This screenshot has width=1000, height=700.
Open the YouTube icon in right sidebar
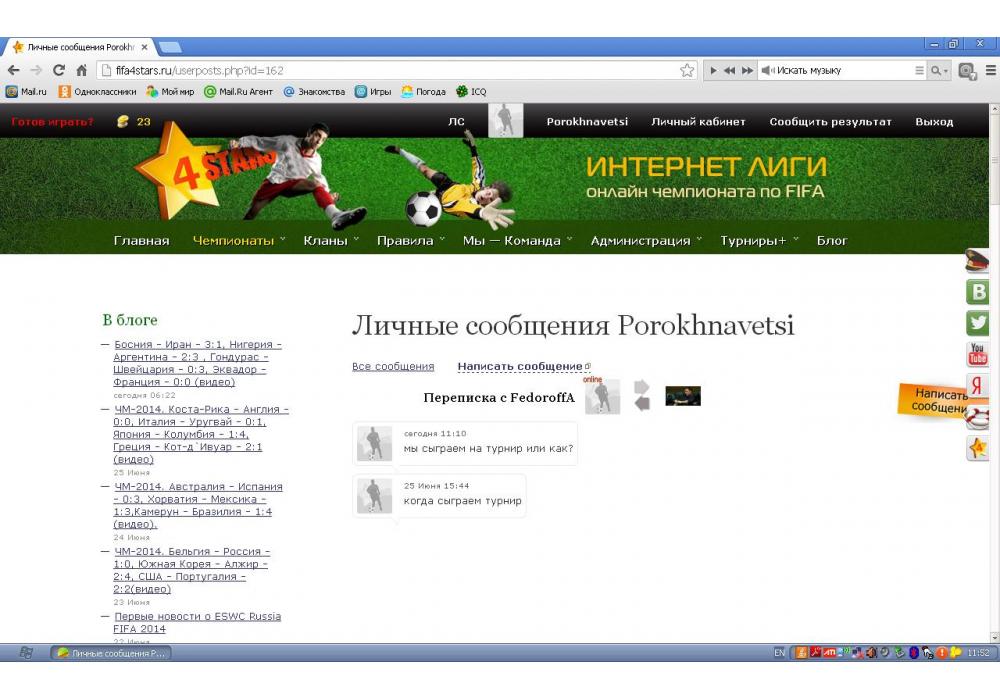click(x=977, y=355)
